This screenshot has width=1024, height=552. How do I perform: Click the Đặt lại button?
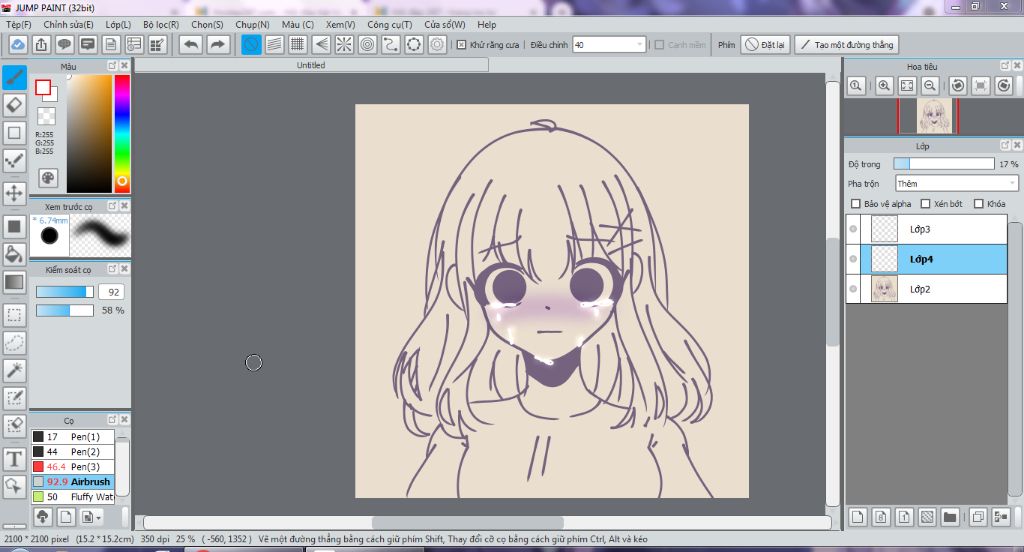pos(765,44)
